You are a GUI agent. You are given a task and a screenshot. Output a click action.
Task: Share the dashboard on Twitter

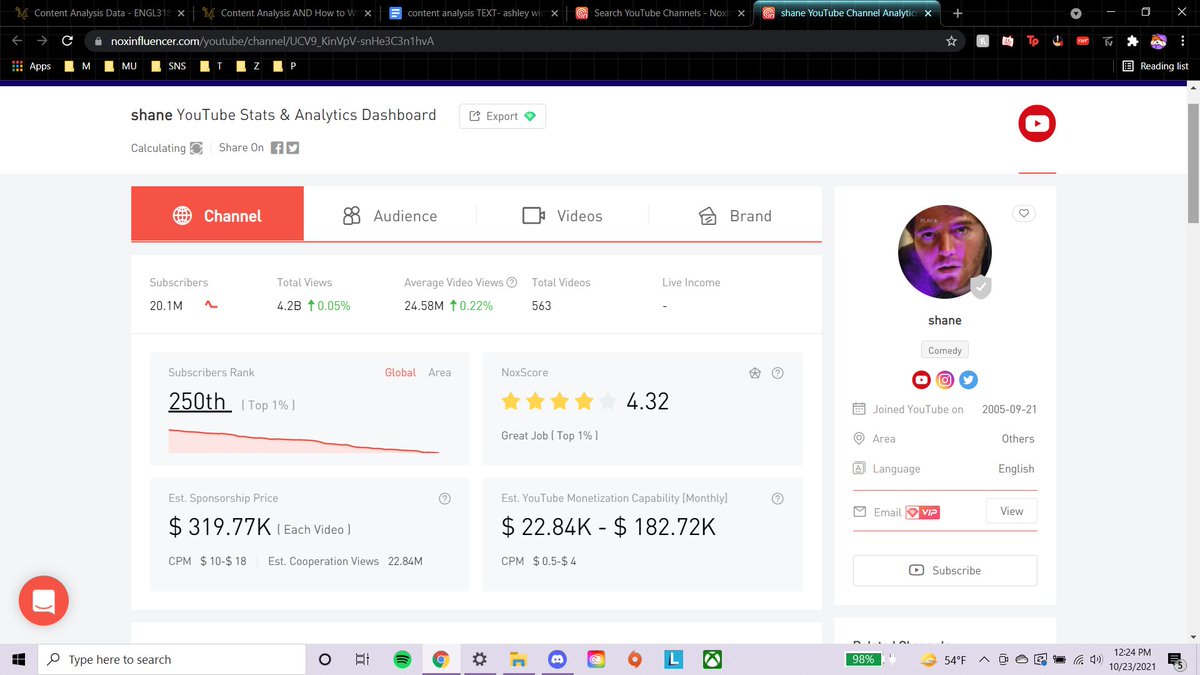tap(293, 148)
